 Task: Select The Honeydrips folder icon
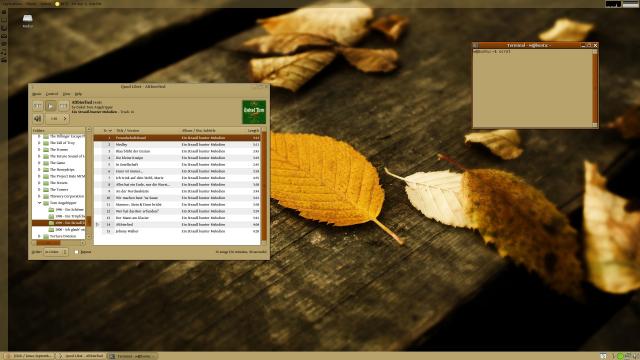[x=46, y=169]
